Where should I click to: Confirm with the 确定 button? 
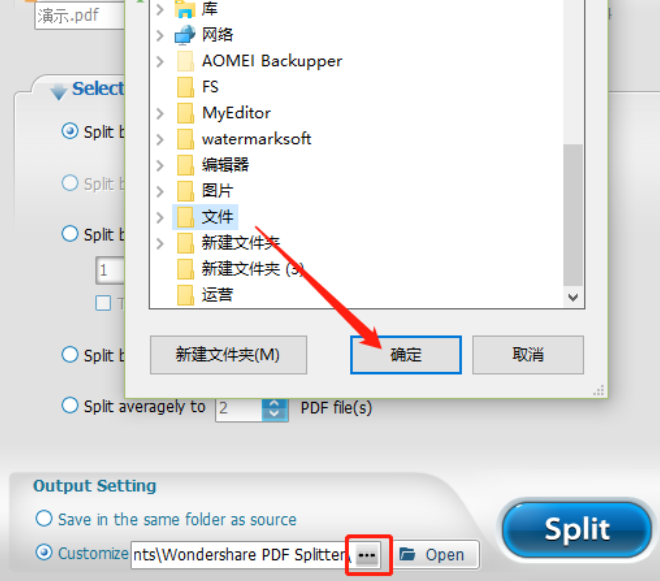[x=406, y=355]
